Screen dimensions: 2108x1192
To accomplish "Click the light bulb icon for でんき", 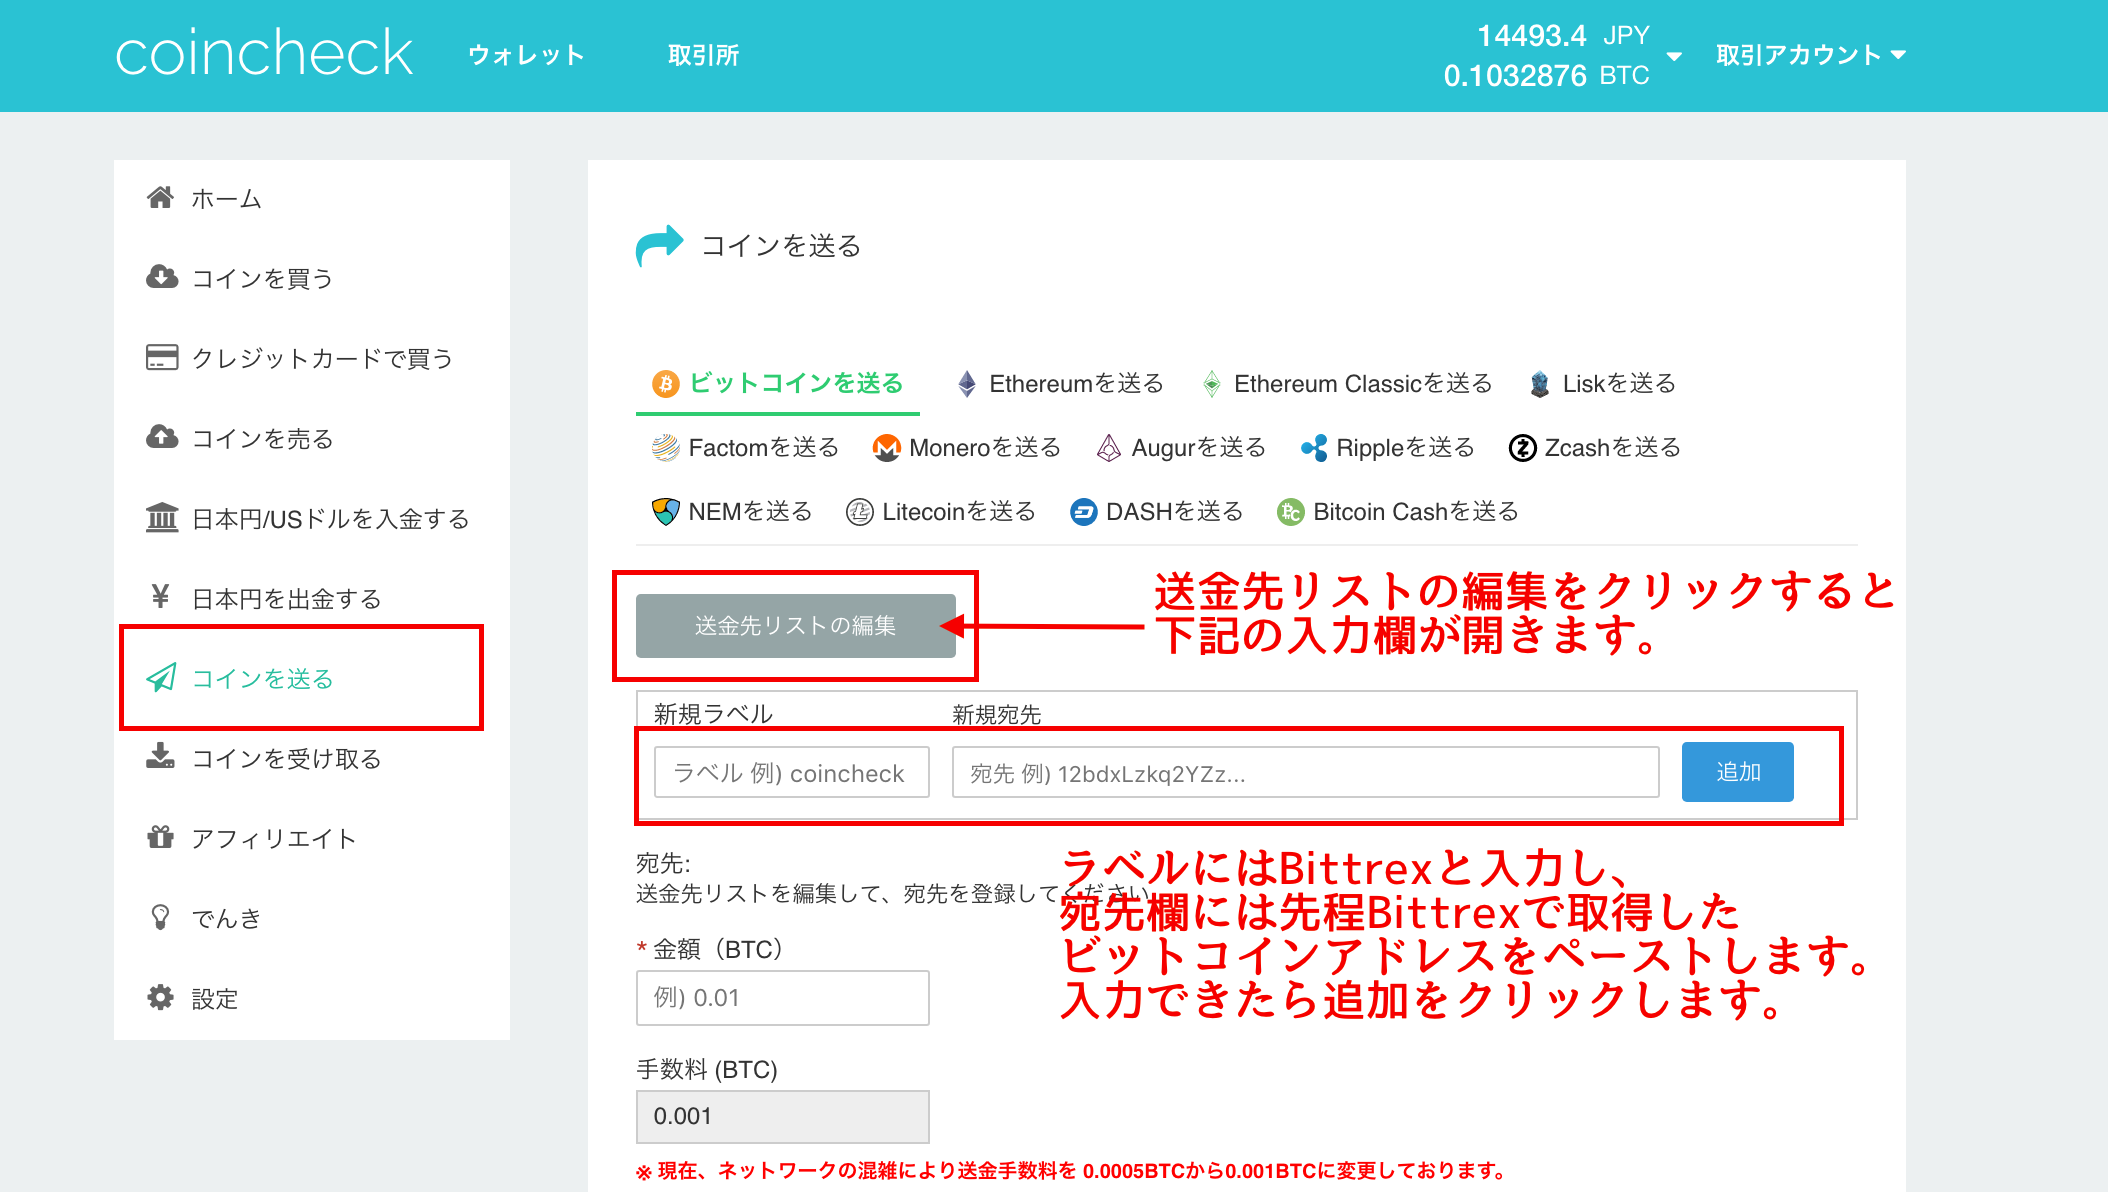I will [160, 917].
